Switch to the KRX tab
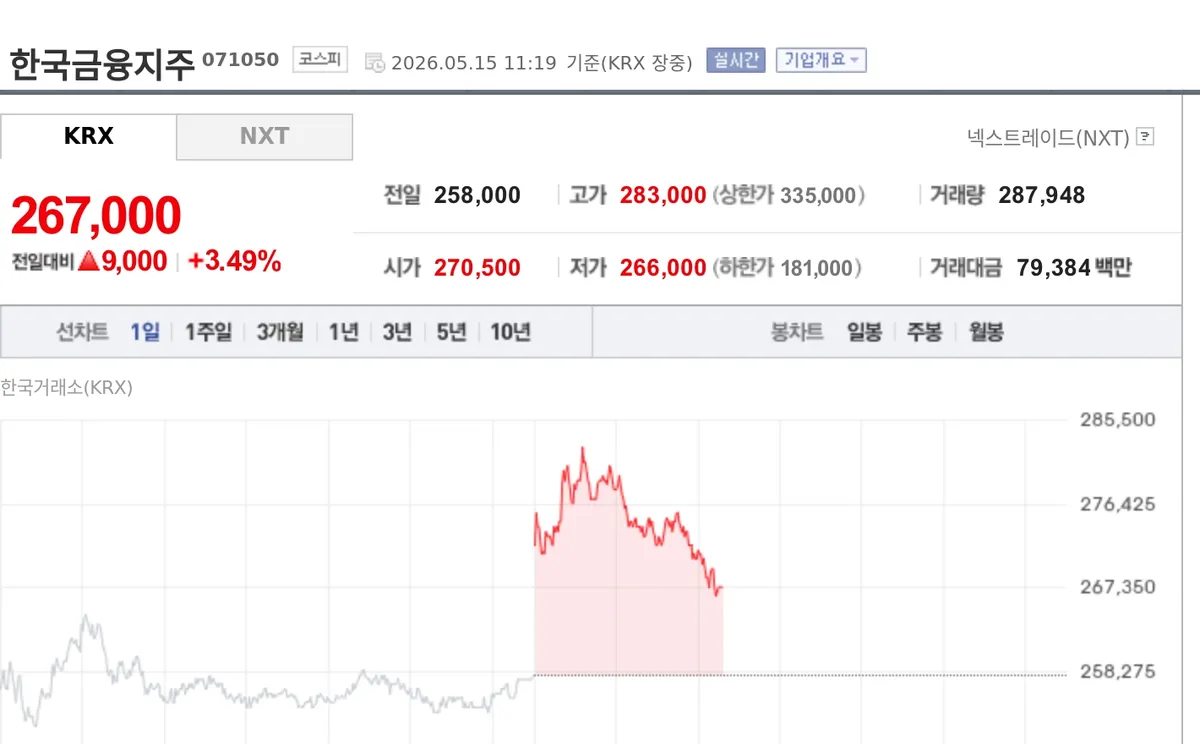This screenshot has height=744, width=1200. 89,137
